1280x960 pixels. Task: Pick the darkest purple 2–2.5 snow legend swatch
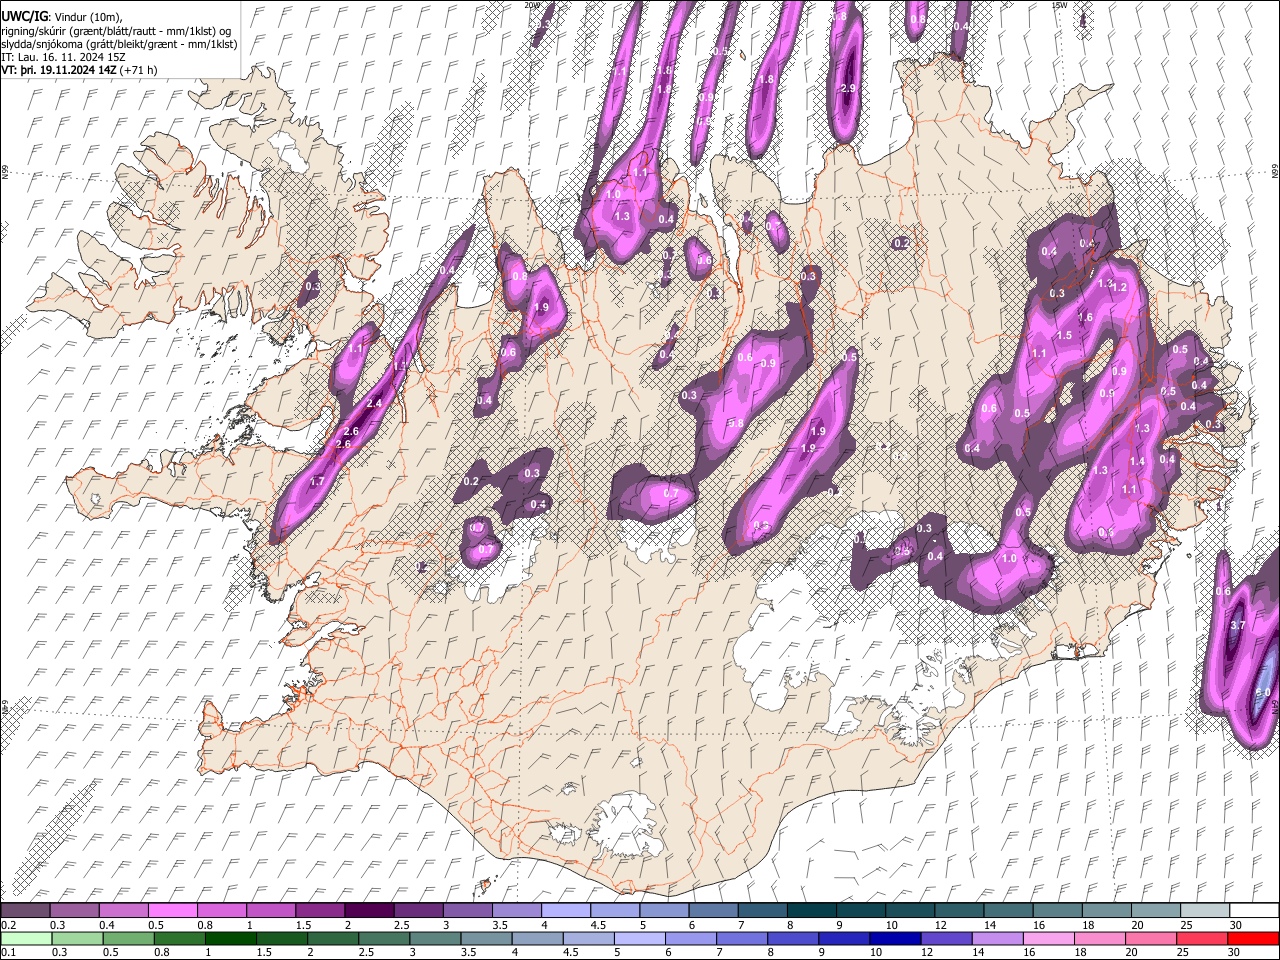click(x=370, y=910)
